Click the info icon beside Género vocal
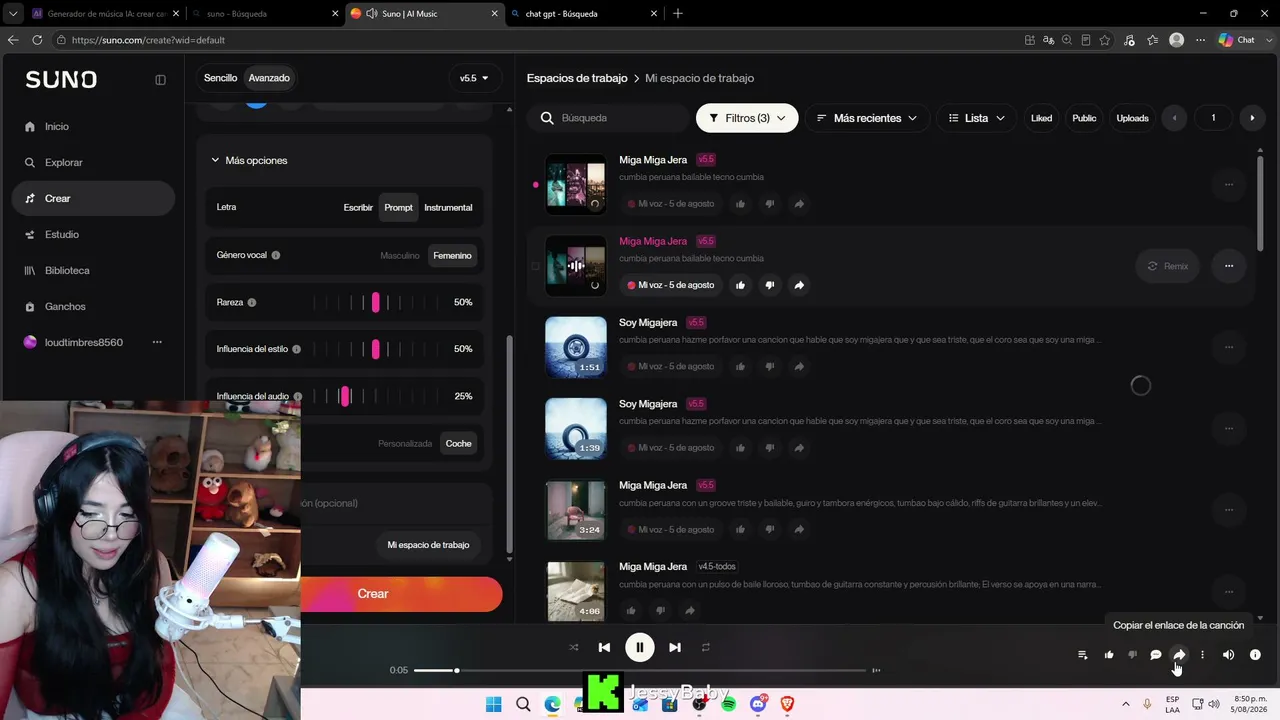The width and height of the screenshot is (1280, 720). tap(276, 255)
